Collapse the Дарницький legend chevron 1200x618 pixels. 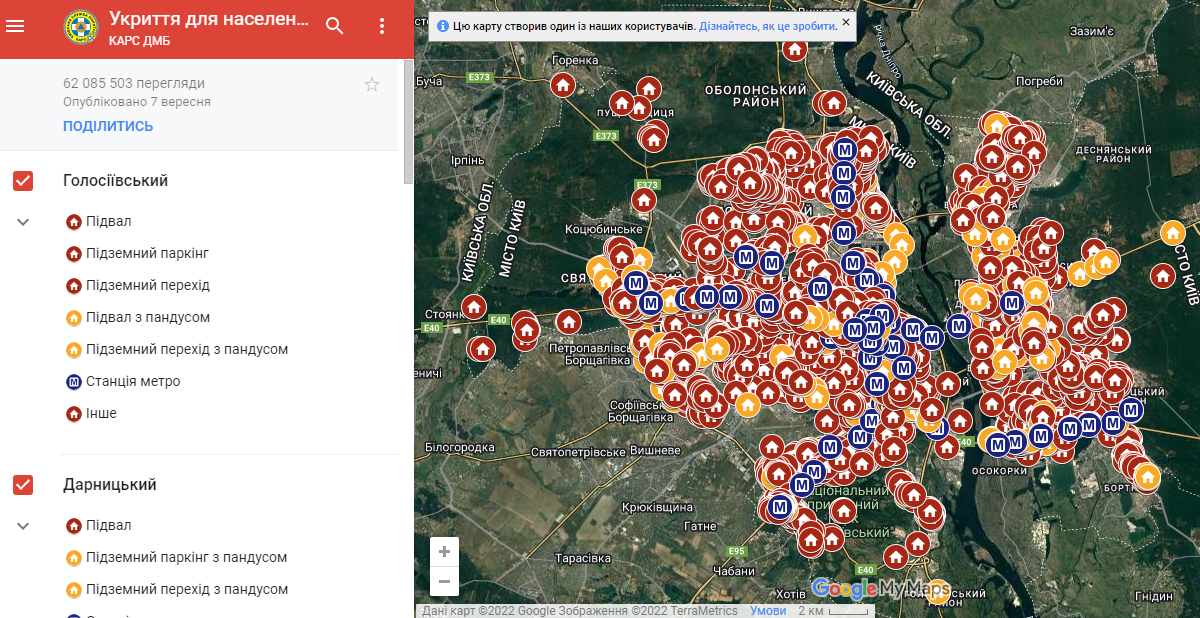(x=23, y=526)
